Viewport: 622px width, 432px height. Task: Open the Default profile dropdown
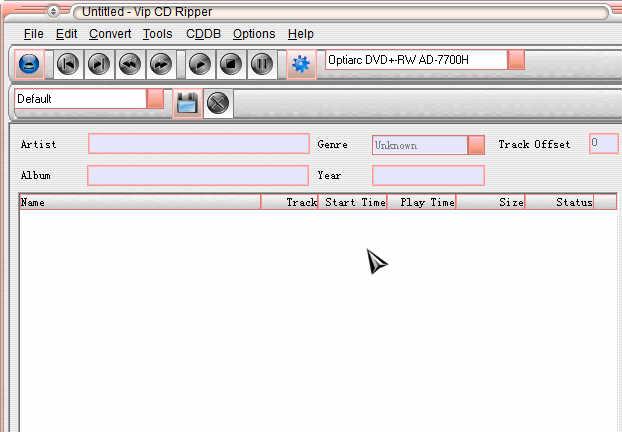(x=156, y=99)
